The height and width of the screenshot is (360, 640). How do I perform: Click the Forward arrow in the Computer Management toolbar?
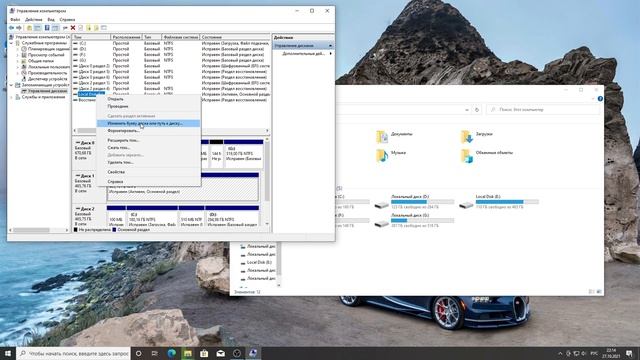19,28
